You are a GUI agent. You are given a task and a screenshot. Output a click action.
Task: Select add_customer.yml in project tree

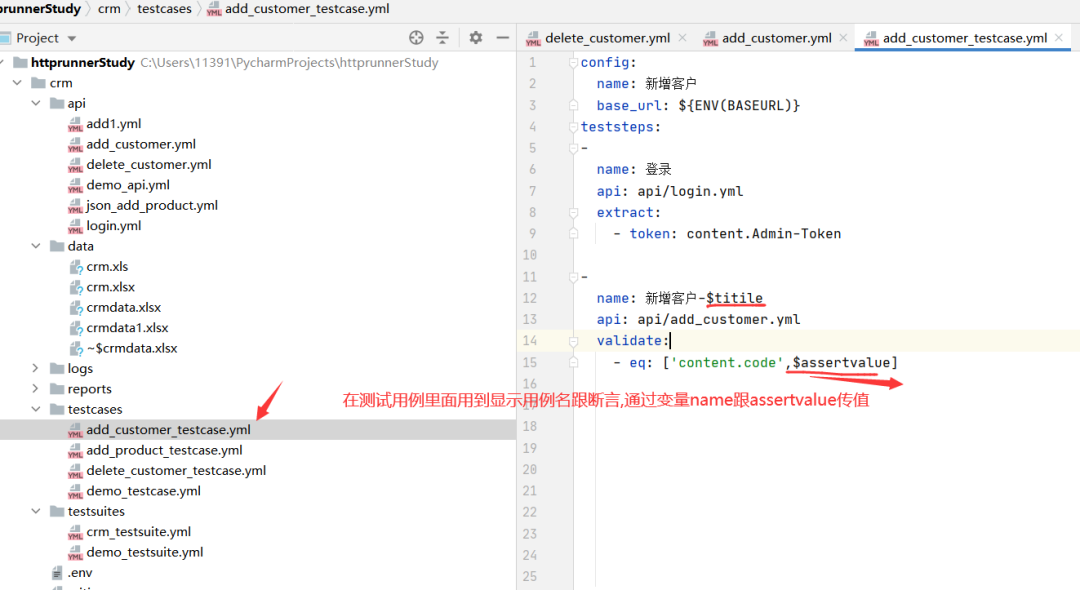[141, 144]
